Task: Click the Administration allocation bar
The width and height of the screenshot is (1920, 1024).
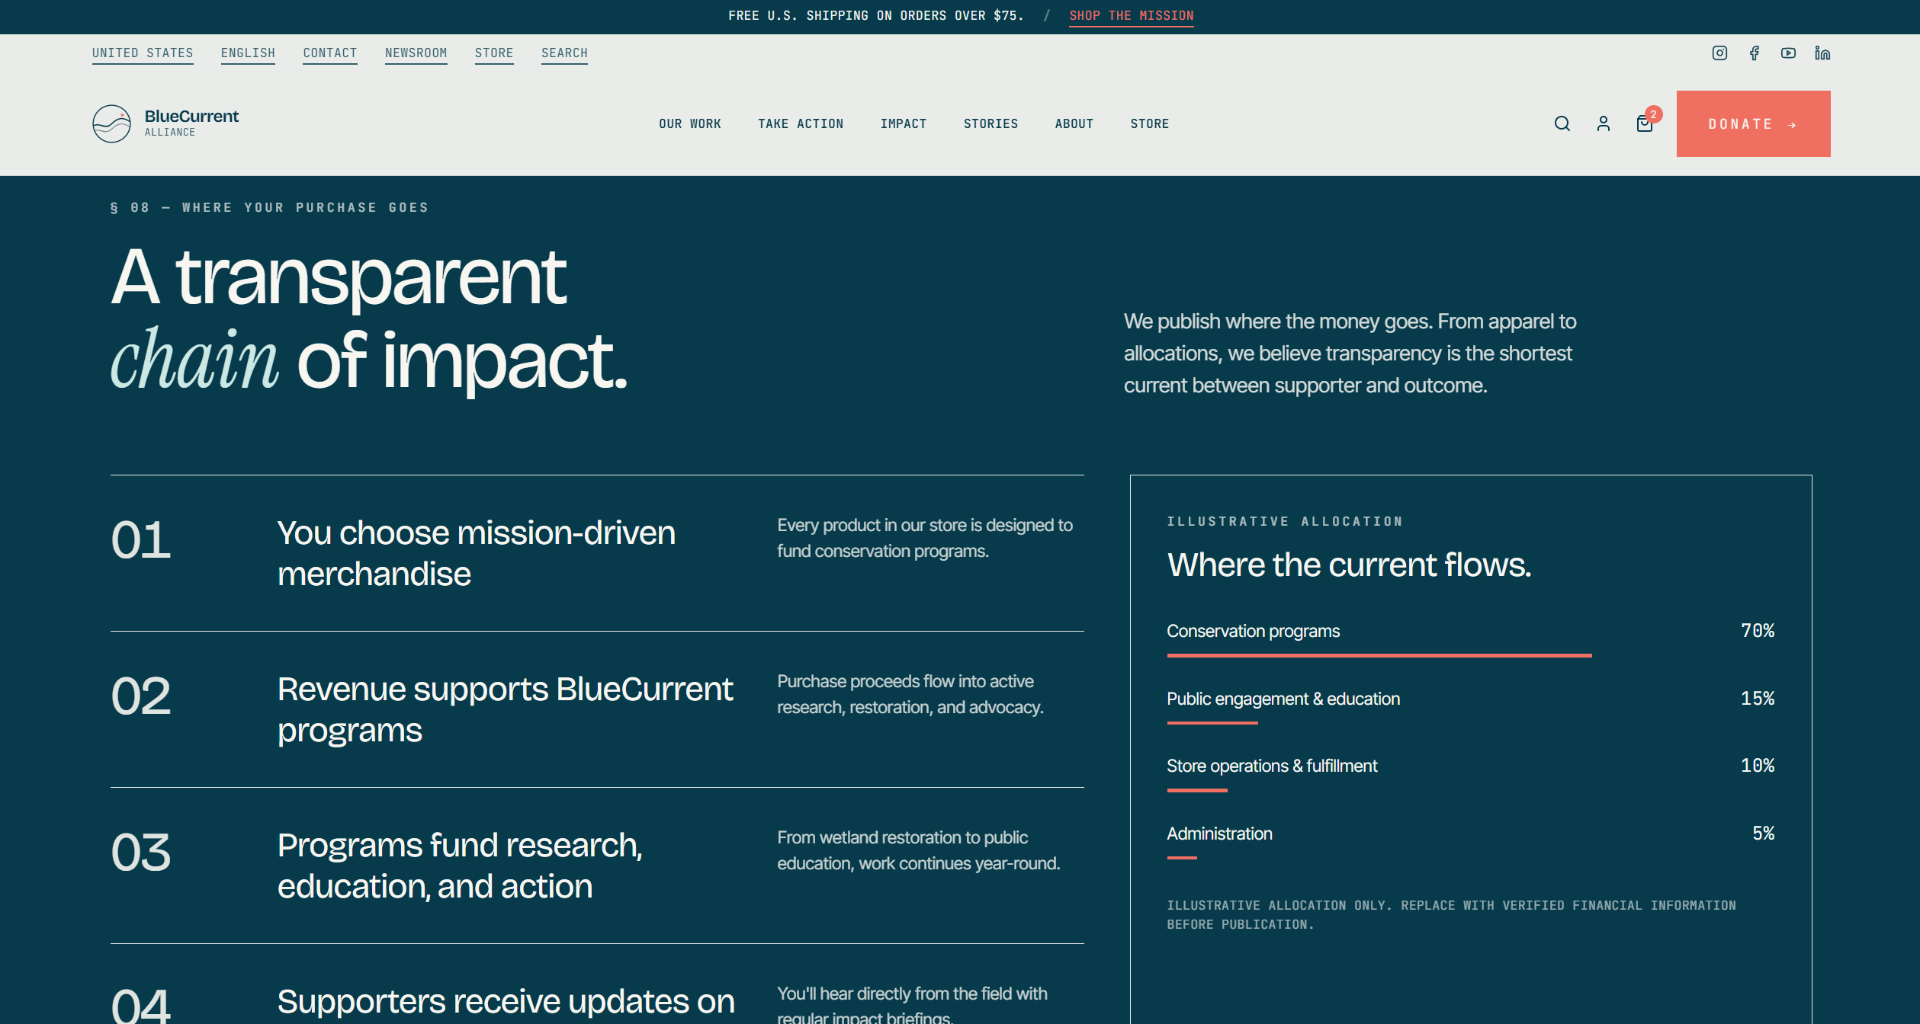Action: (x=1182, y=858)
